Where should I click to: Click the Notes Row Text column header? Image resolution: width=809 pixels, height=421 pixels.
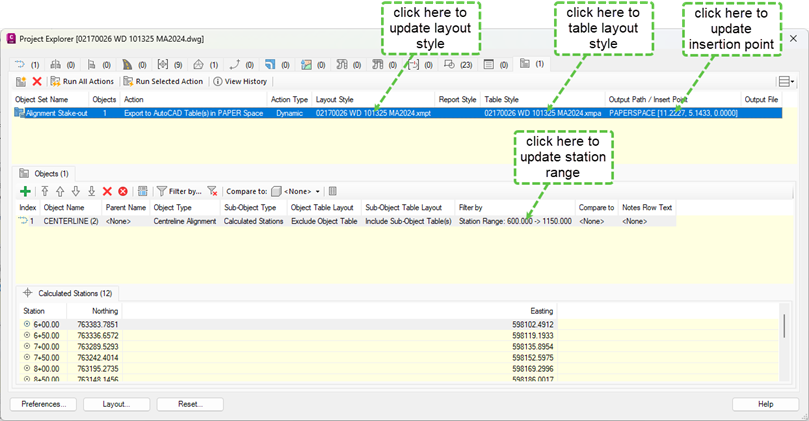[647, 207]
